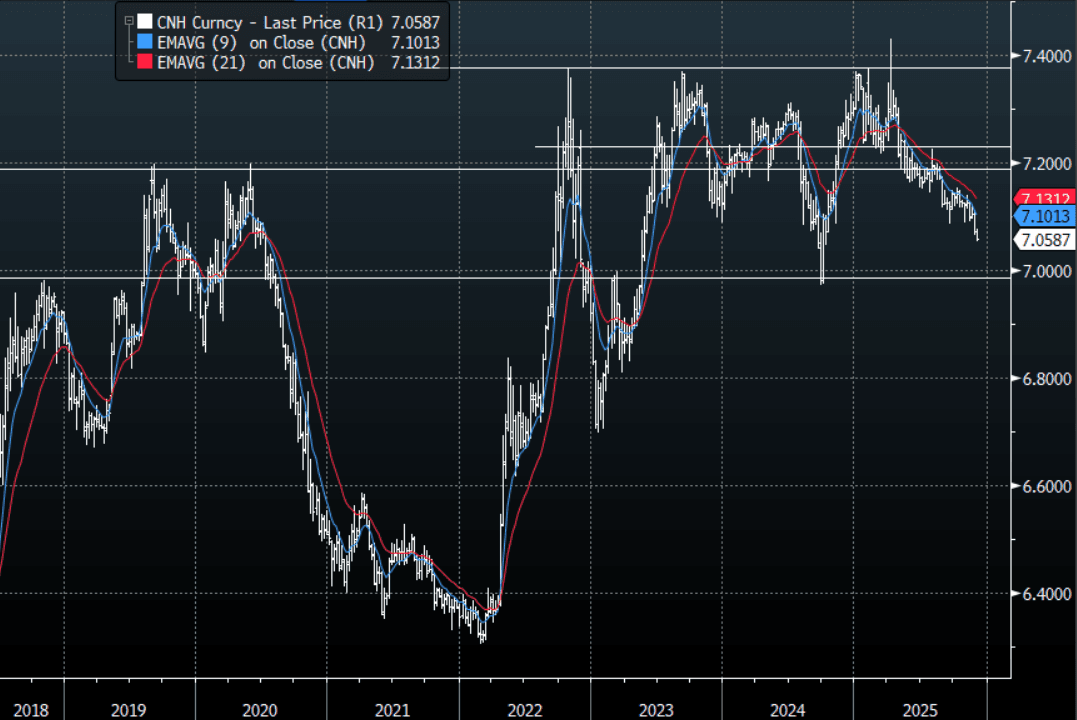Click the blue EMAVG (9) color swatch
The image size is (1077, 720).
145,42
